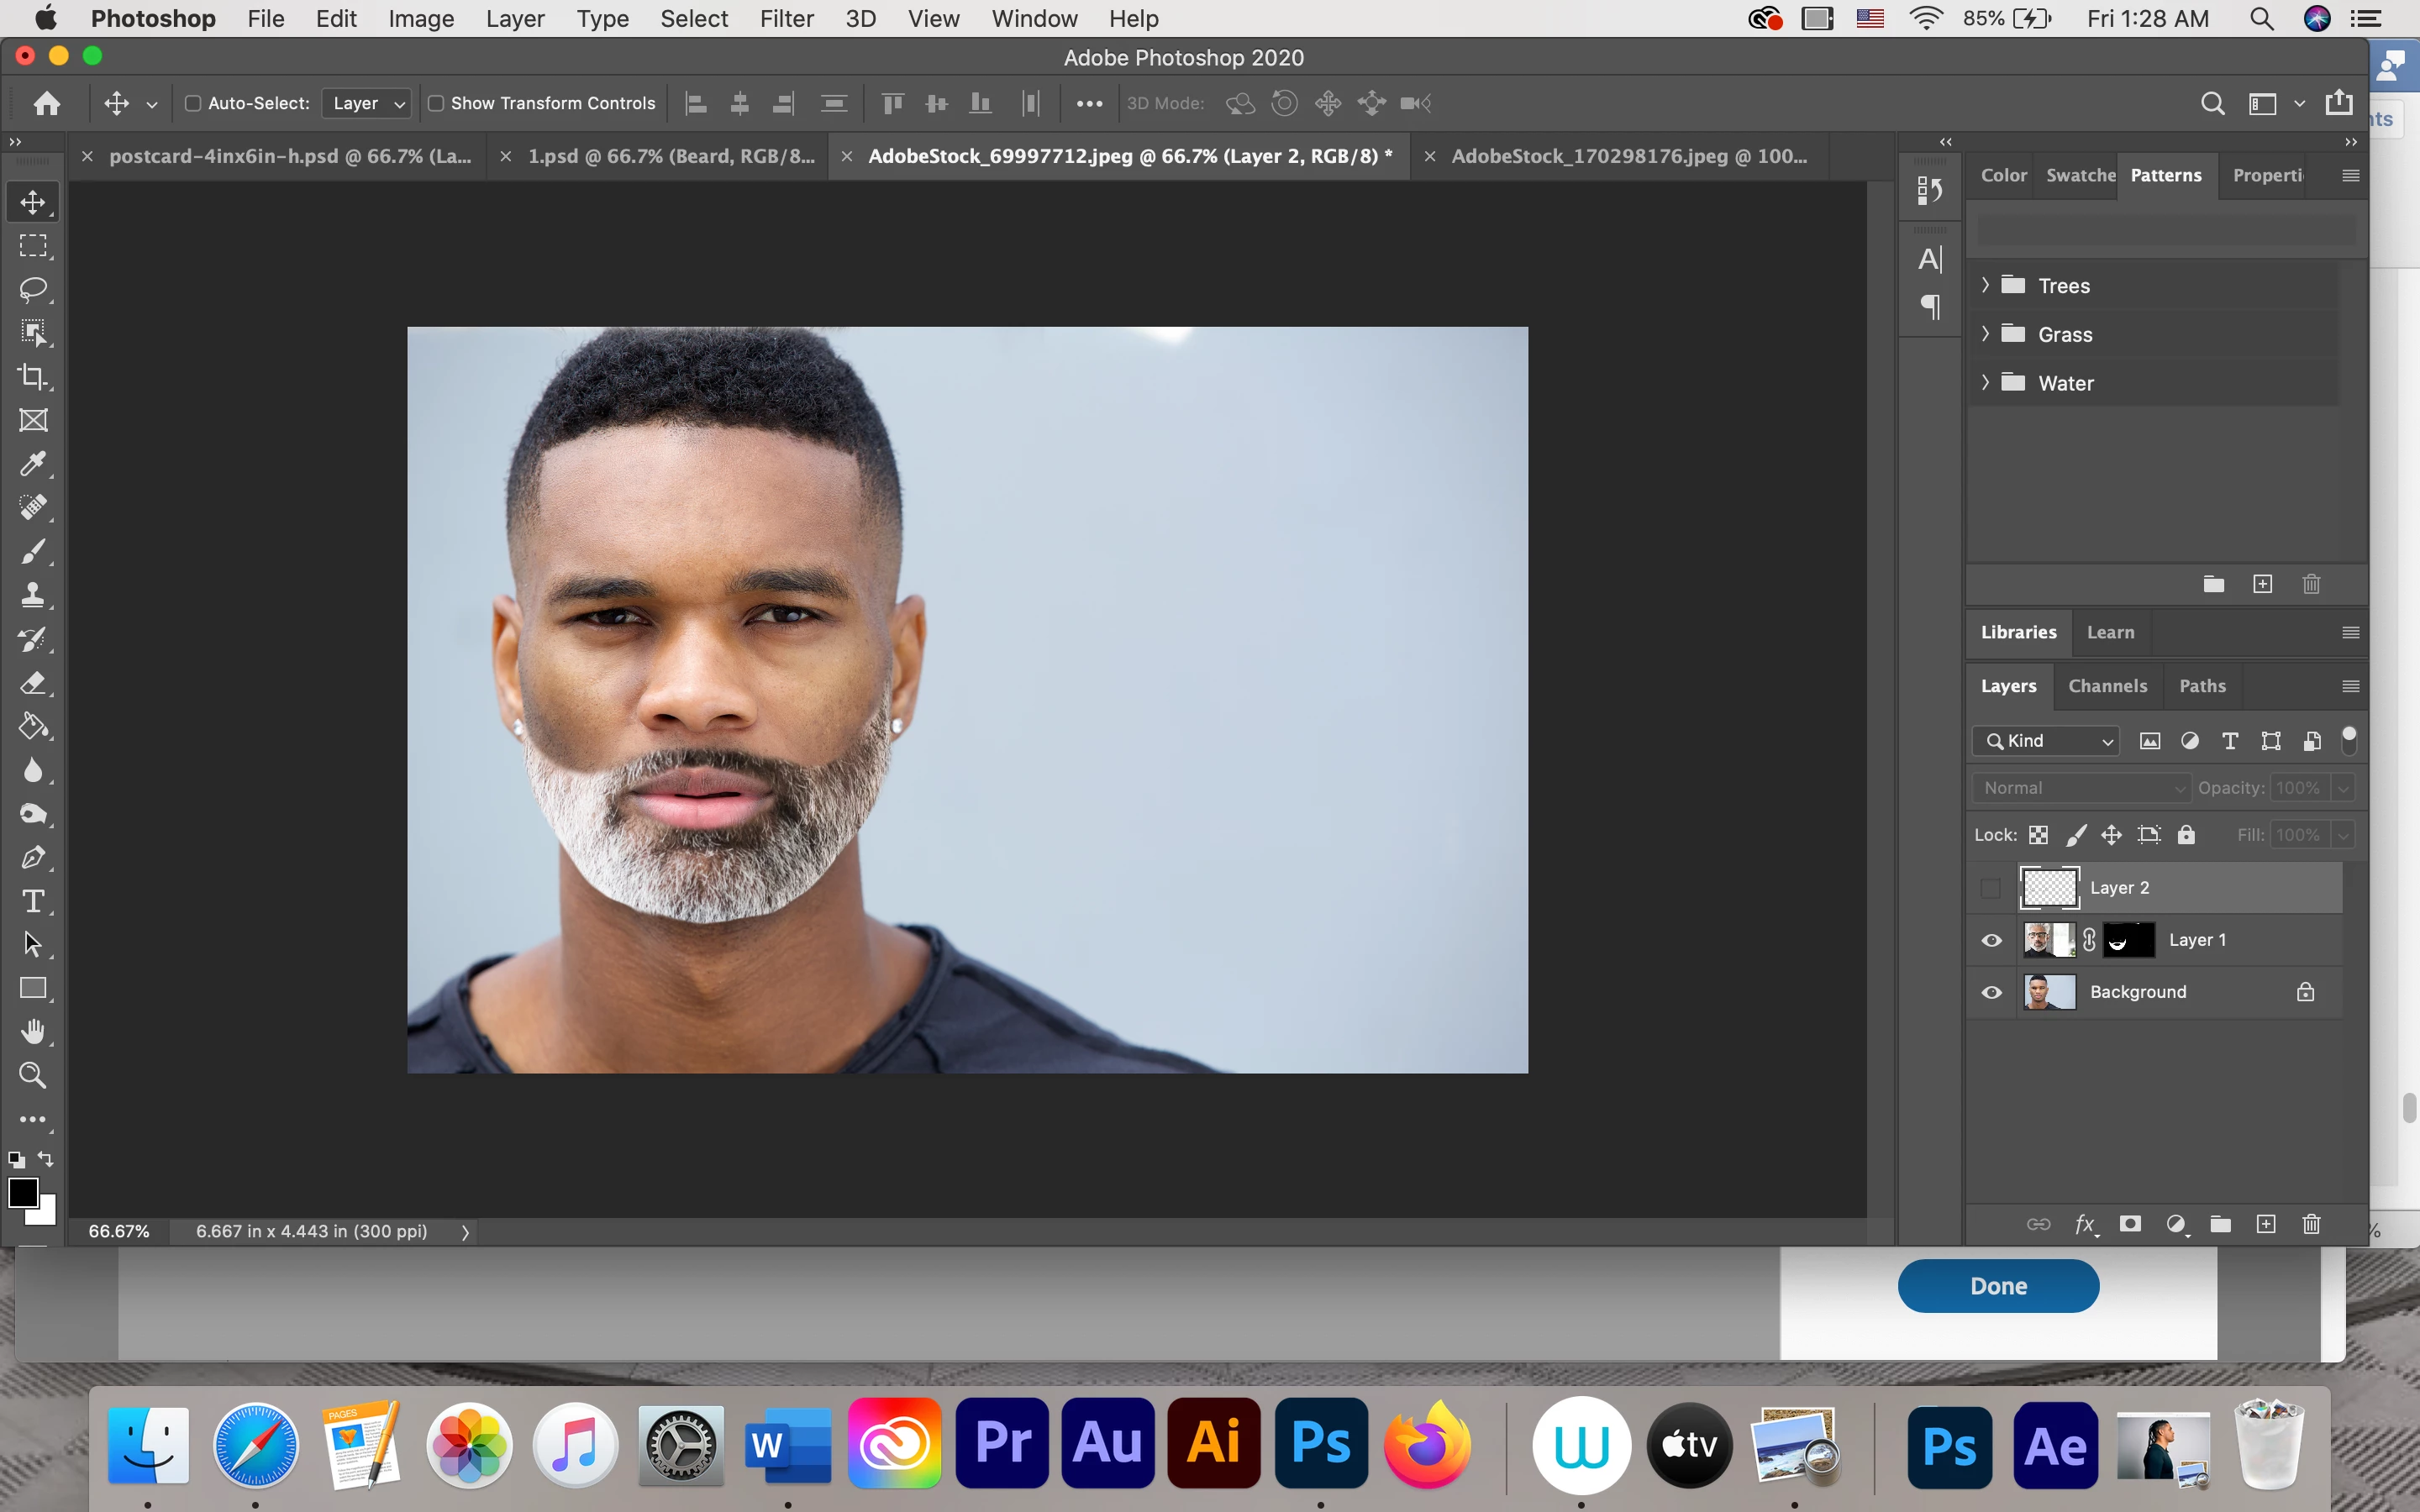Open the Kind layer filter dropdown
2420x1512 pixels.
tap(2046, 741)
